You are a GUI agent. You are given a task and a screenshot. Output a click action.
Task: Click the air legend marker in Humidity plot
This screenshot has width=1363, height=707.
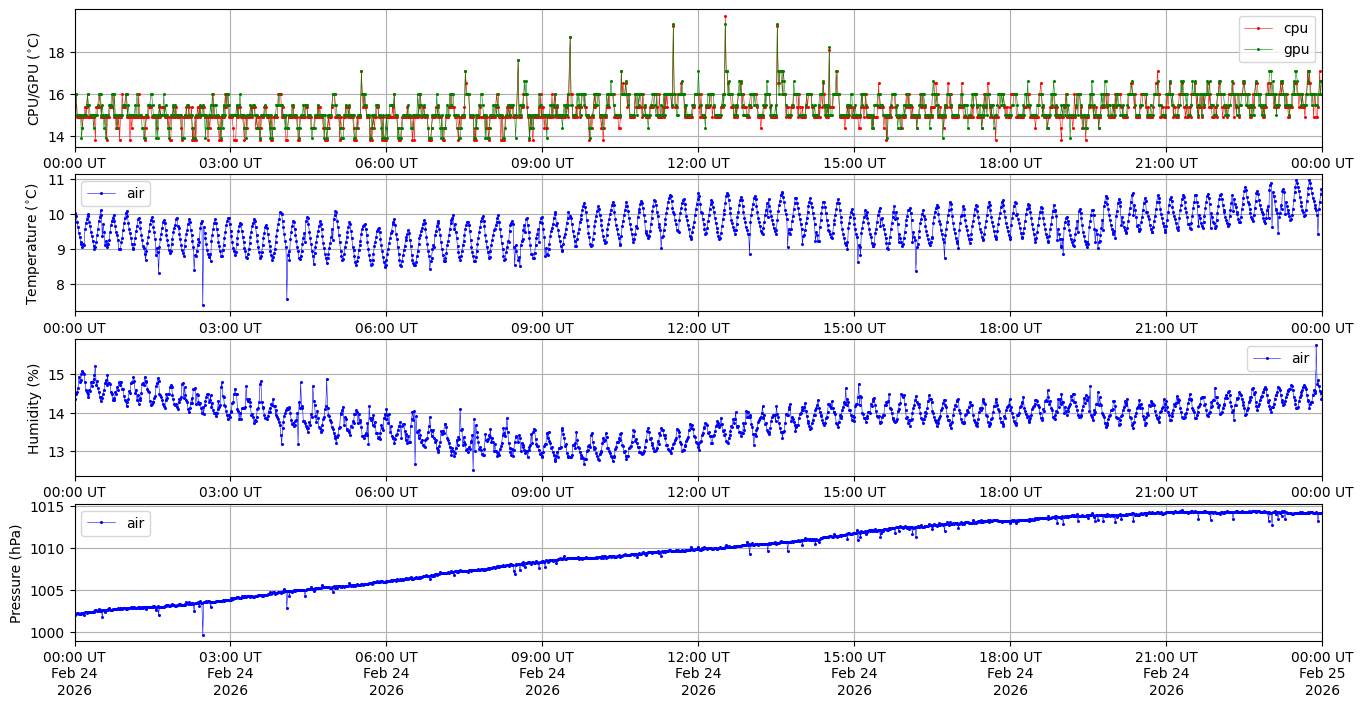pyautogui.click(x=1268, y=358)
